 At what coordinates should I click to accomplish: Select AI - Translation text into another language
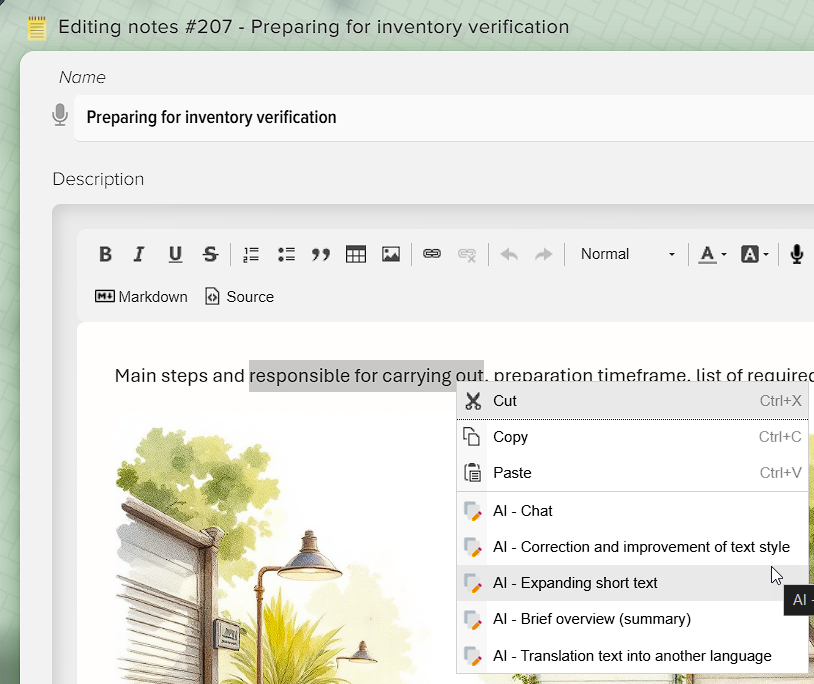632,656
